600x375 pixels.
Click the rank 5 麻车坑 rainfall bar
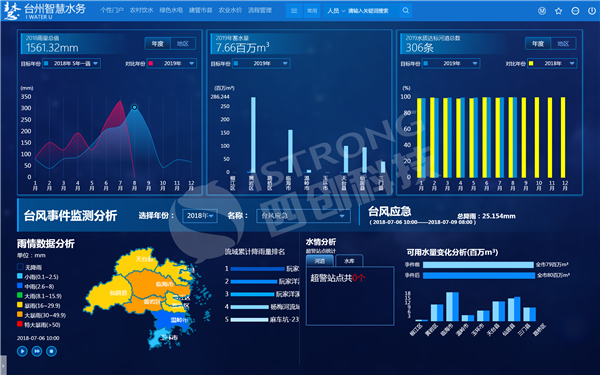pyautogui.click(x=249, y=320)
